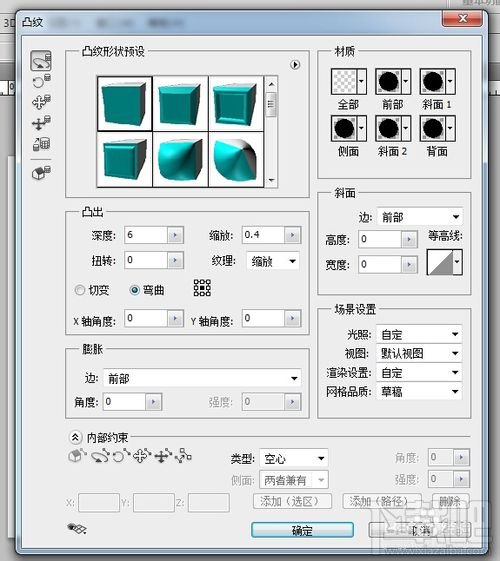Select the constraint rotate tool icon

click(x=100, y=457)
